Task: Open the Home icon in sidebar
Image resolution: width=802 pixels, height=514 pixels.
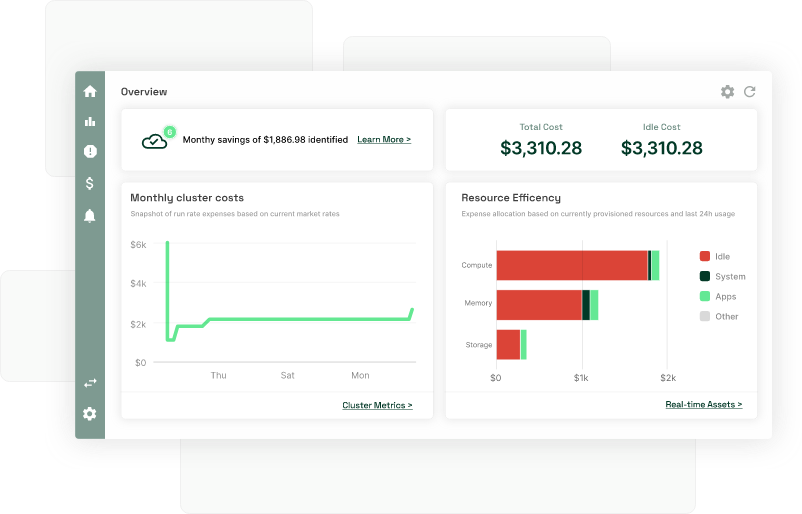Action: click(90, 92)
